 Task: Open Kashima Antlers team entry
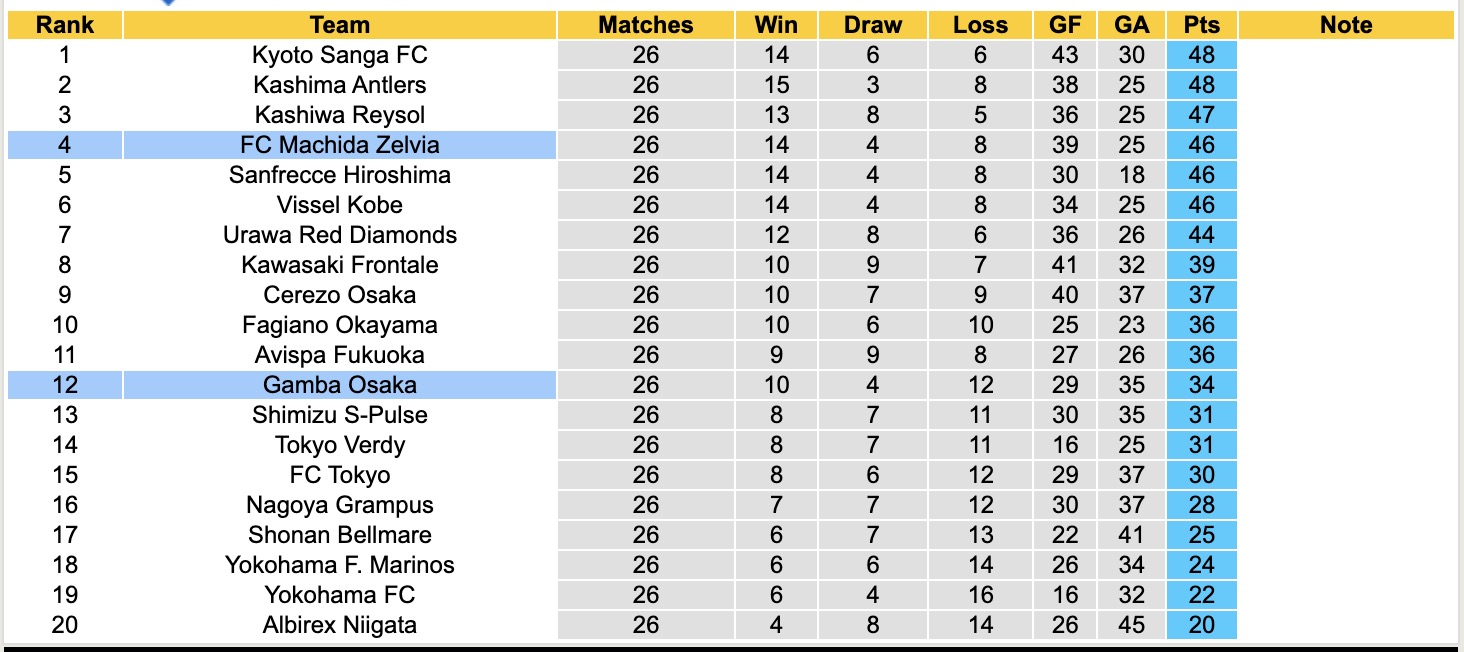[x=339, y=85]
